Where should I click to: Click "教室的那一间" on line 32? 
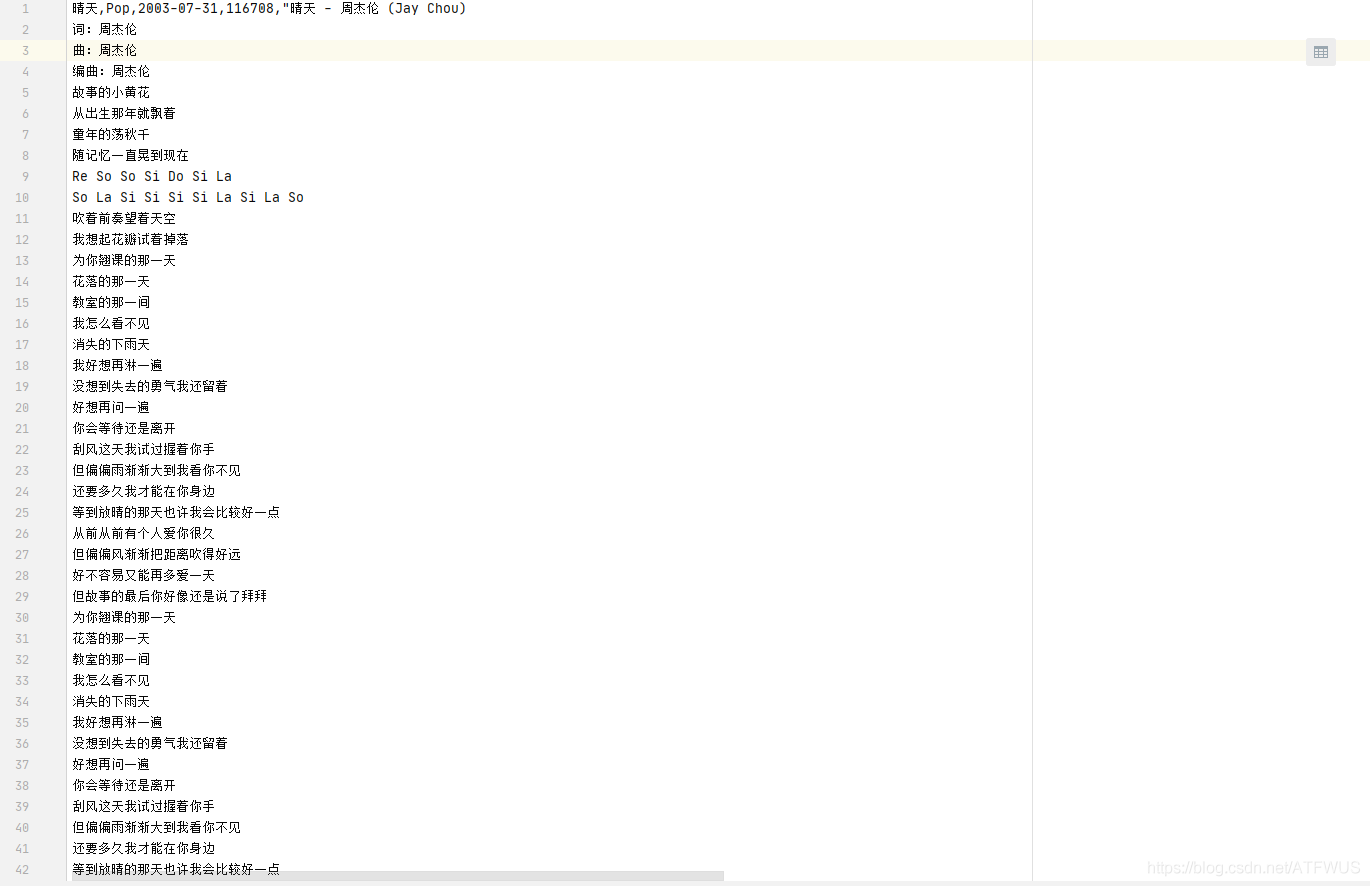pyautogui.click(x=111, y=659)
